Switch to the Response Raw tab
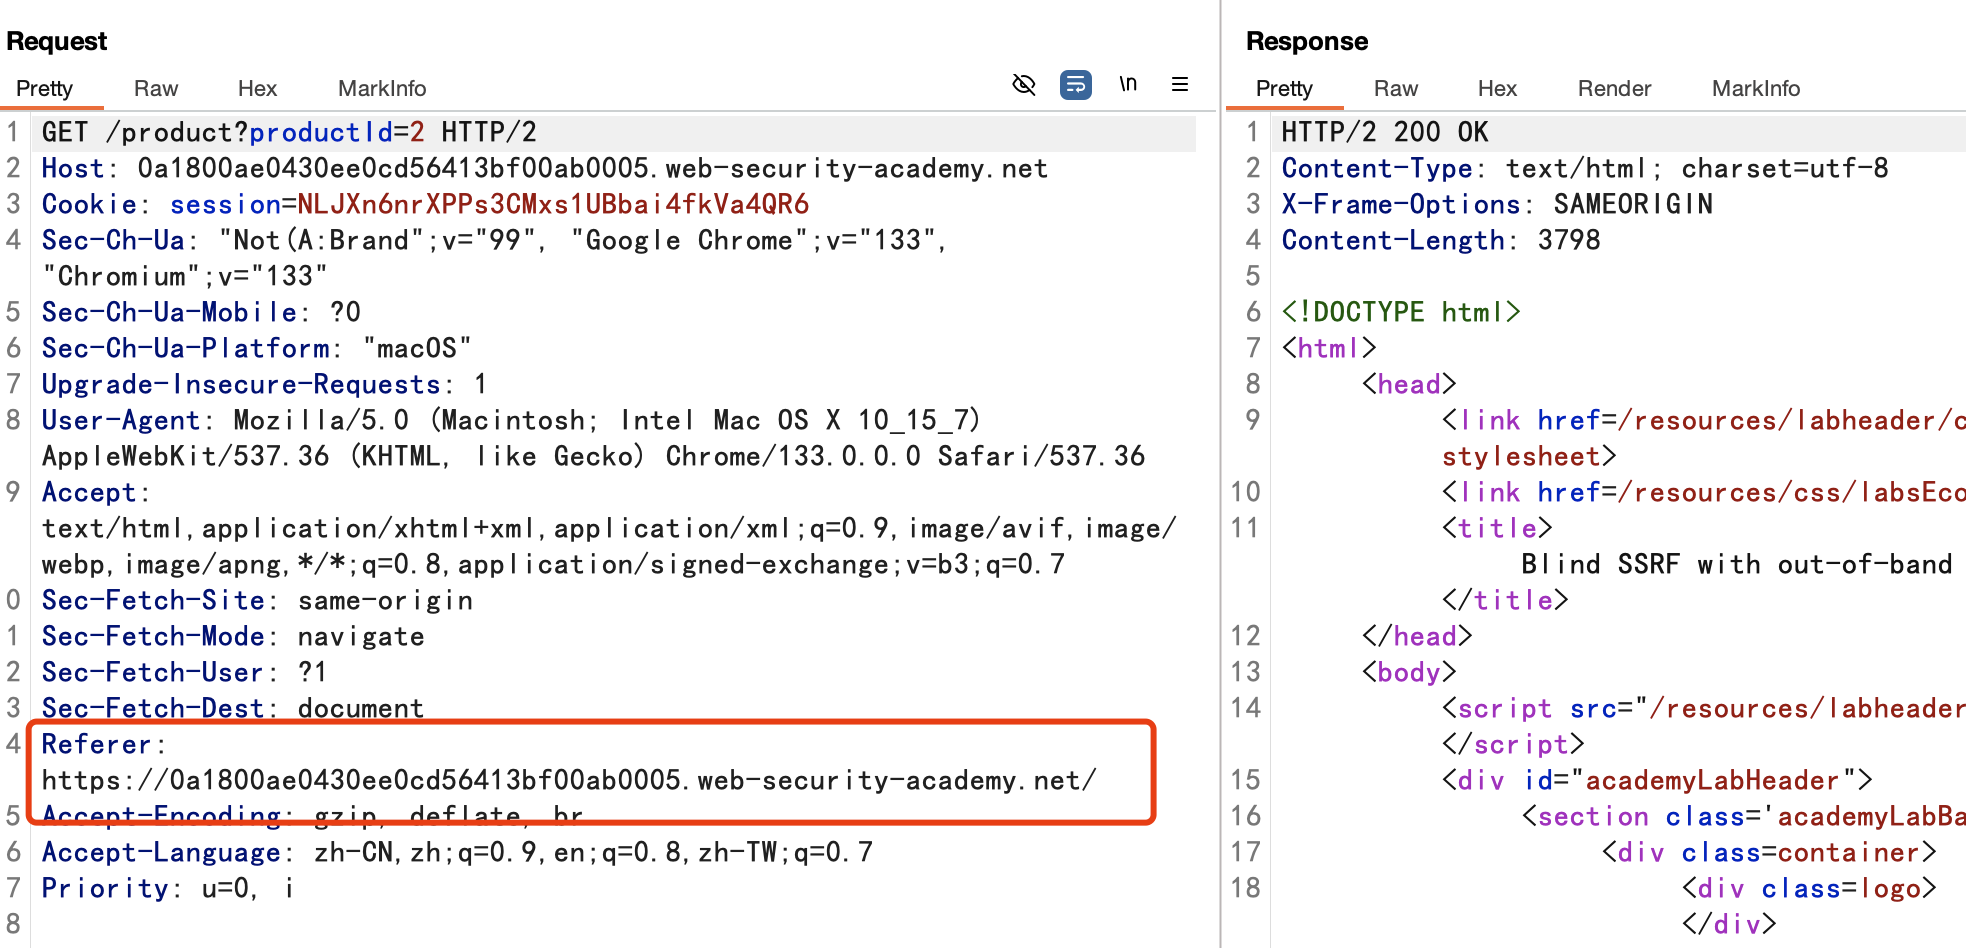This screenshot has width=1966, height=948. 1396,89
